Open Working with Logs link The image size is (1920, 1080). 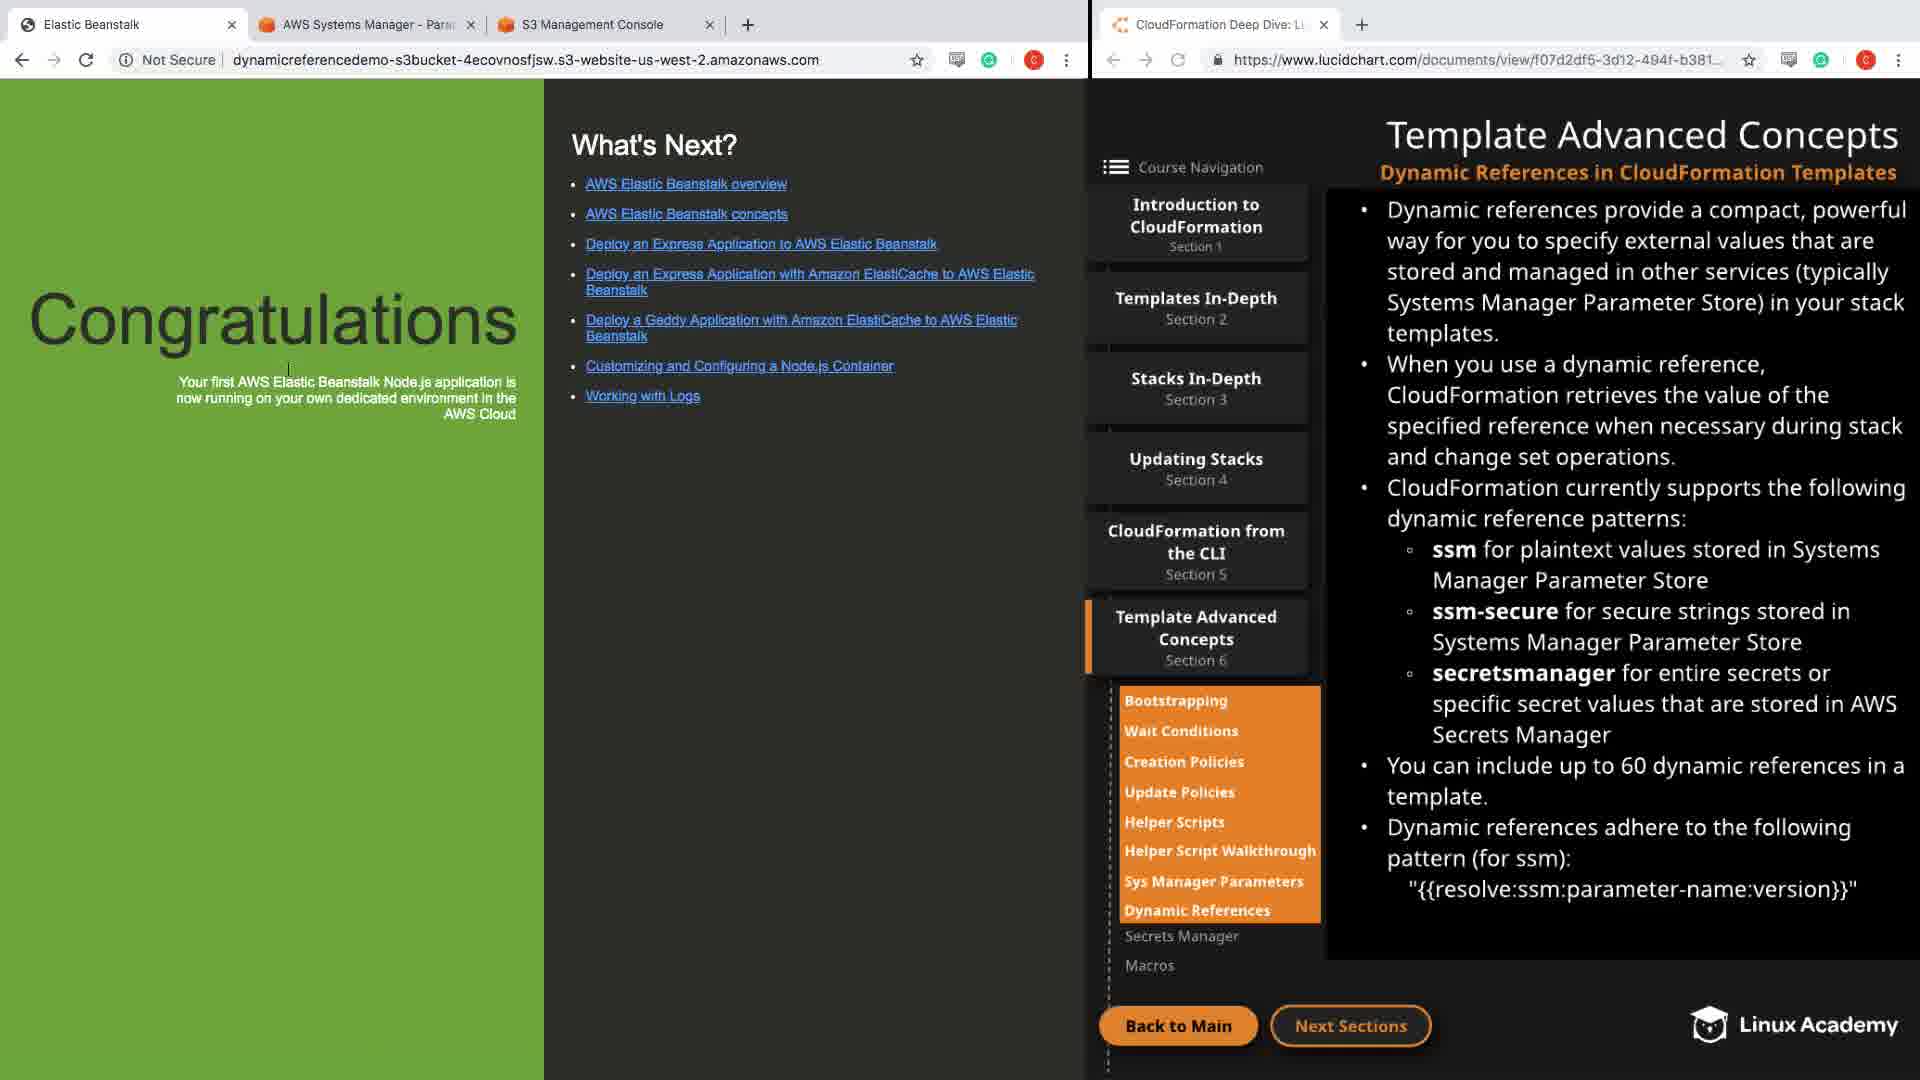[642, 396]
